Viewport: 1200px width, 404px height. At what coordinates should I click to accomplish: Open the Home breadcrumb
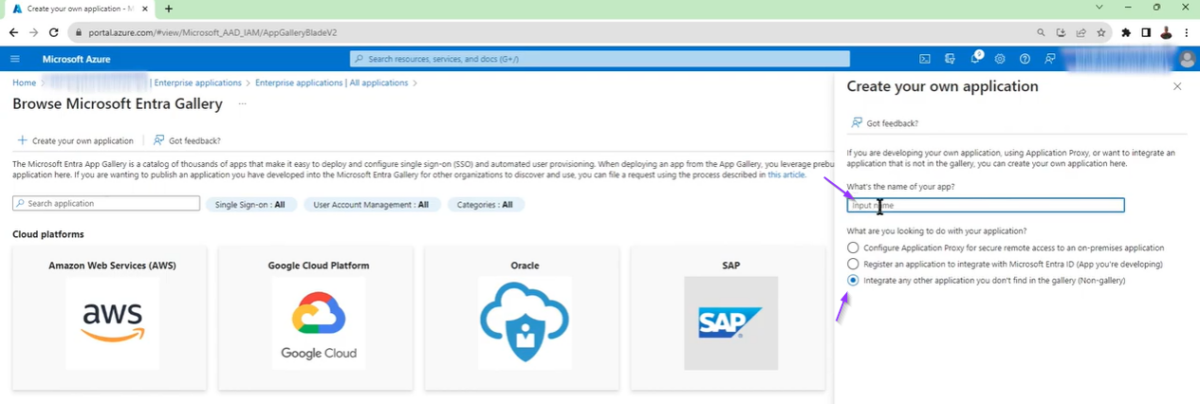(24, 82)
